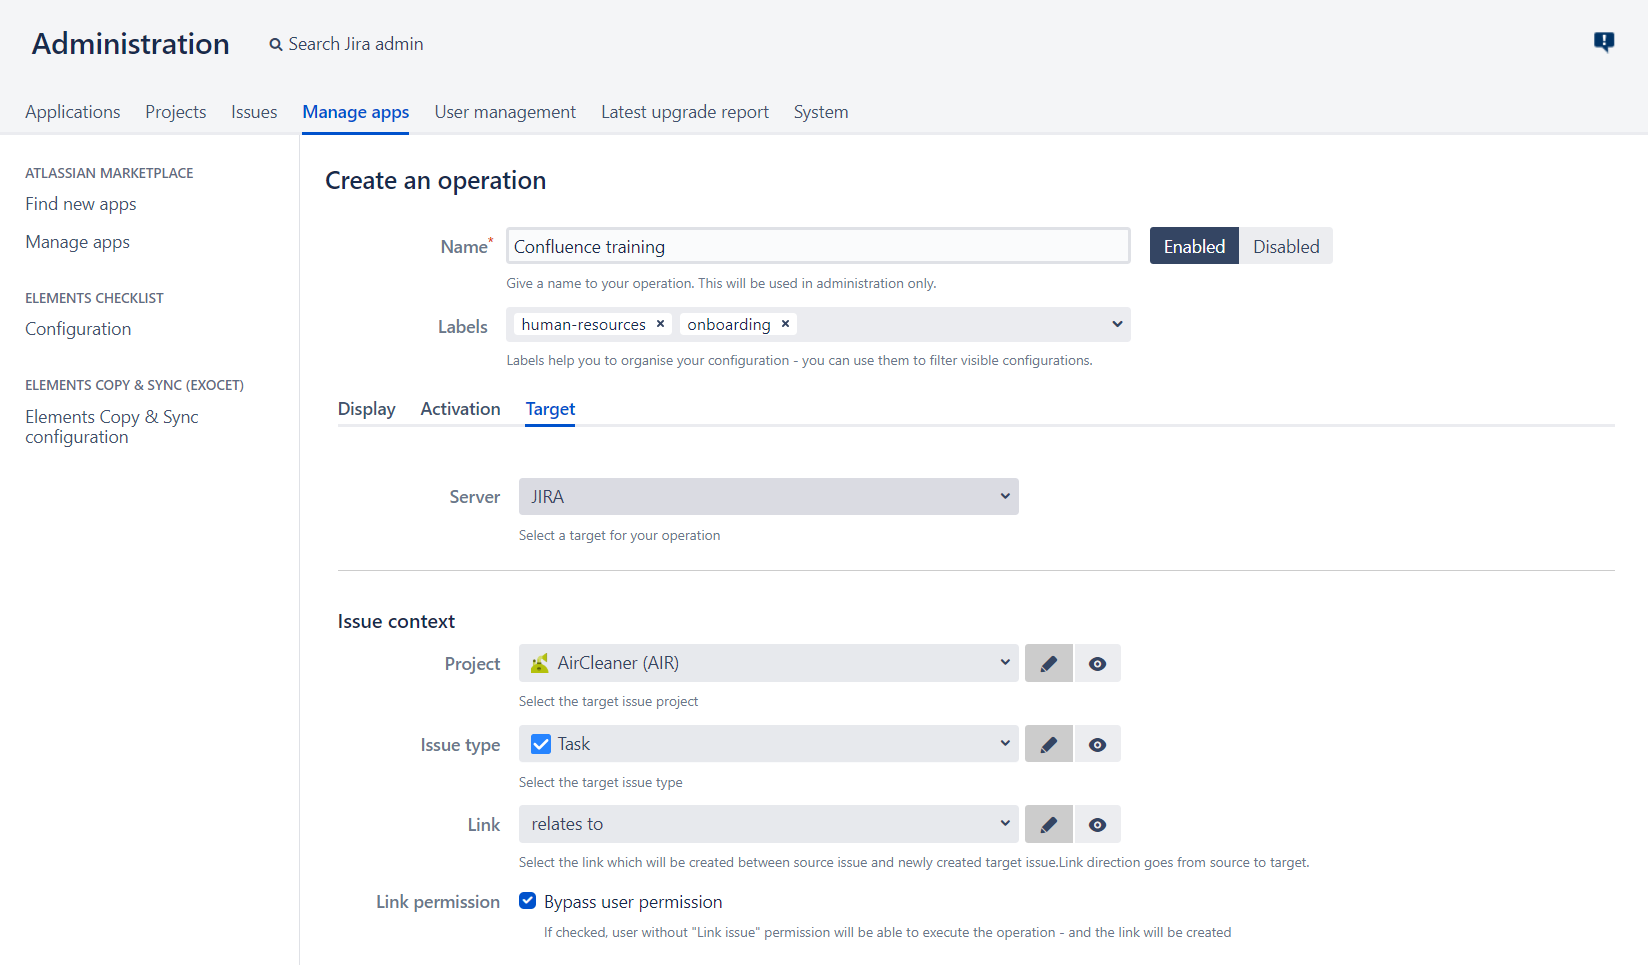1648x965 pixels.
Task: Toggle the preview eye for the Project field
Action: (1097, 662)
